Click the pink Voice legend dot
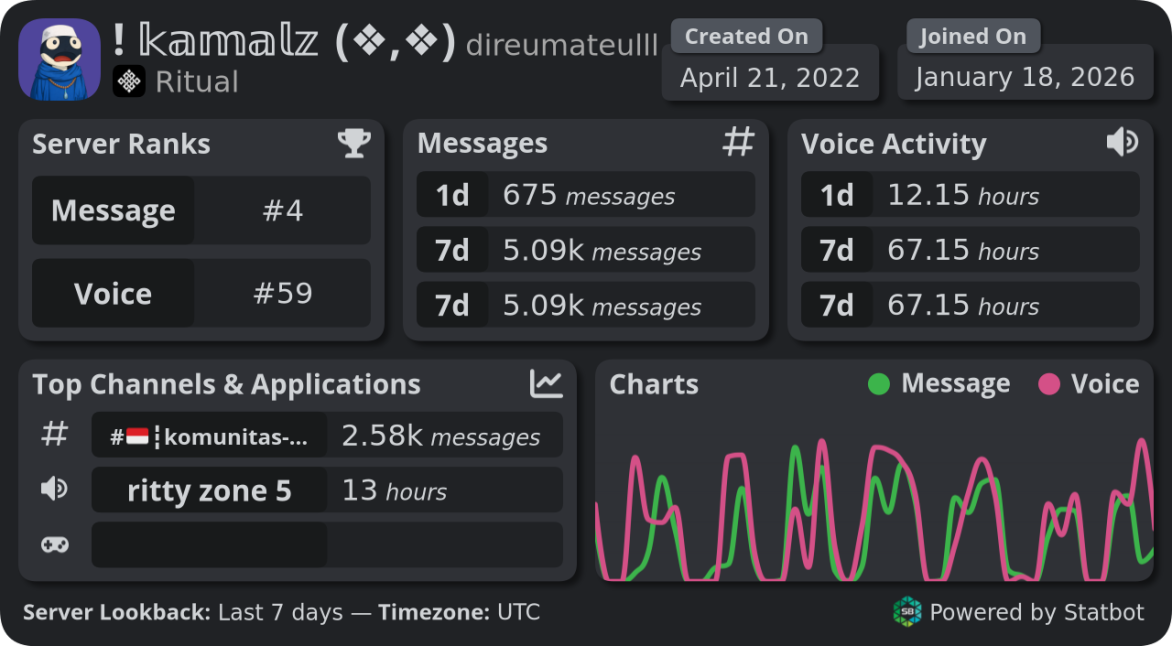The height and width of the screenshot is (646, 1172). point(1048,385)
